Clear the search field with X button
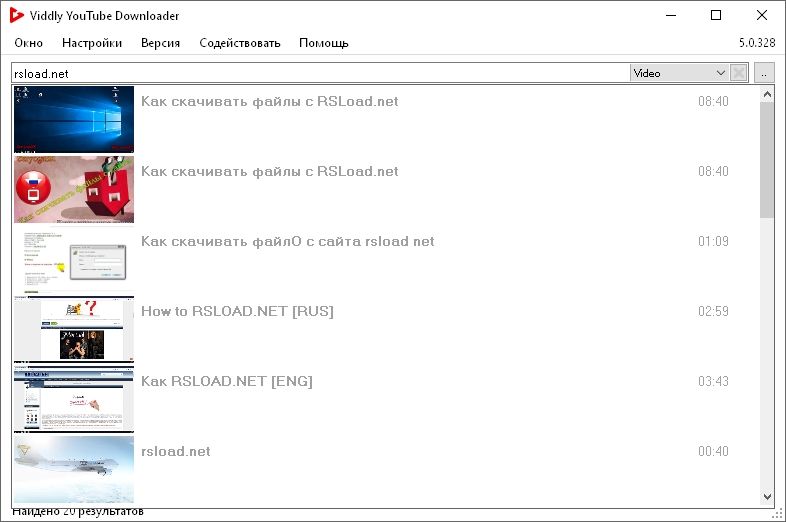 (739, 73)
